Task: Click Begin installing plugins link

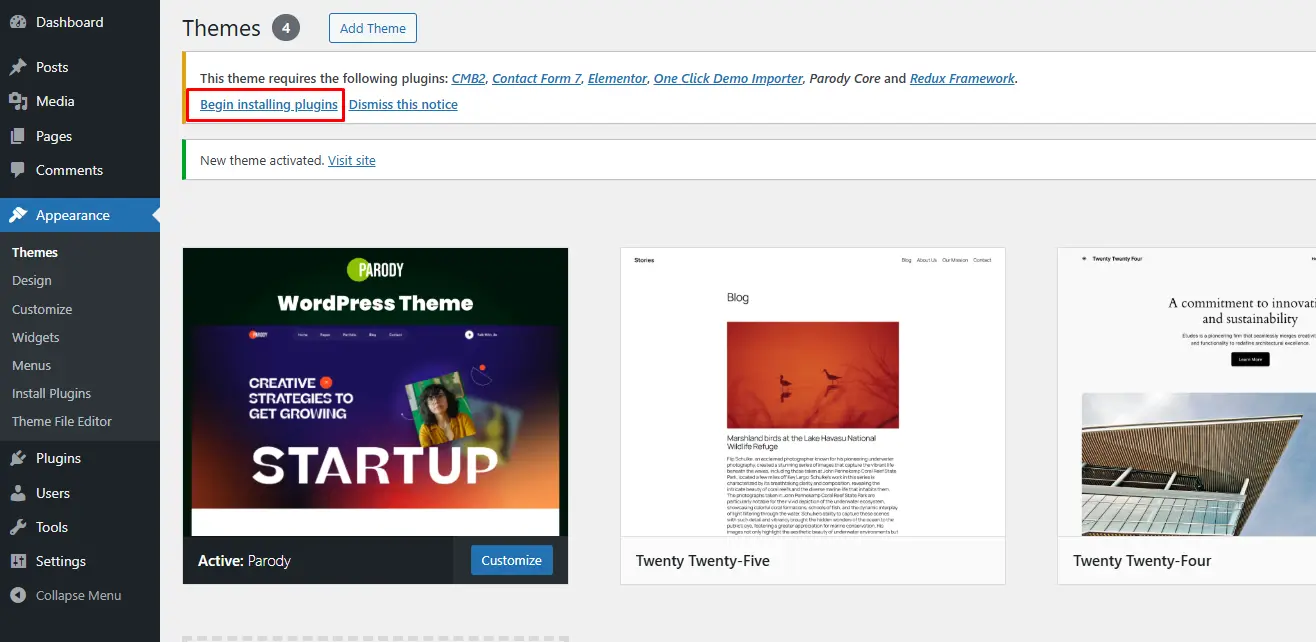Action: (269, 104)
